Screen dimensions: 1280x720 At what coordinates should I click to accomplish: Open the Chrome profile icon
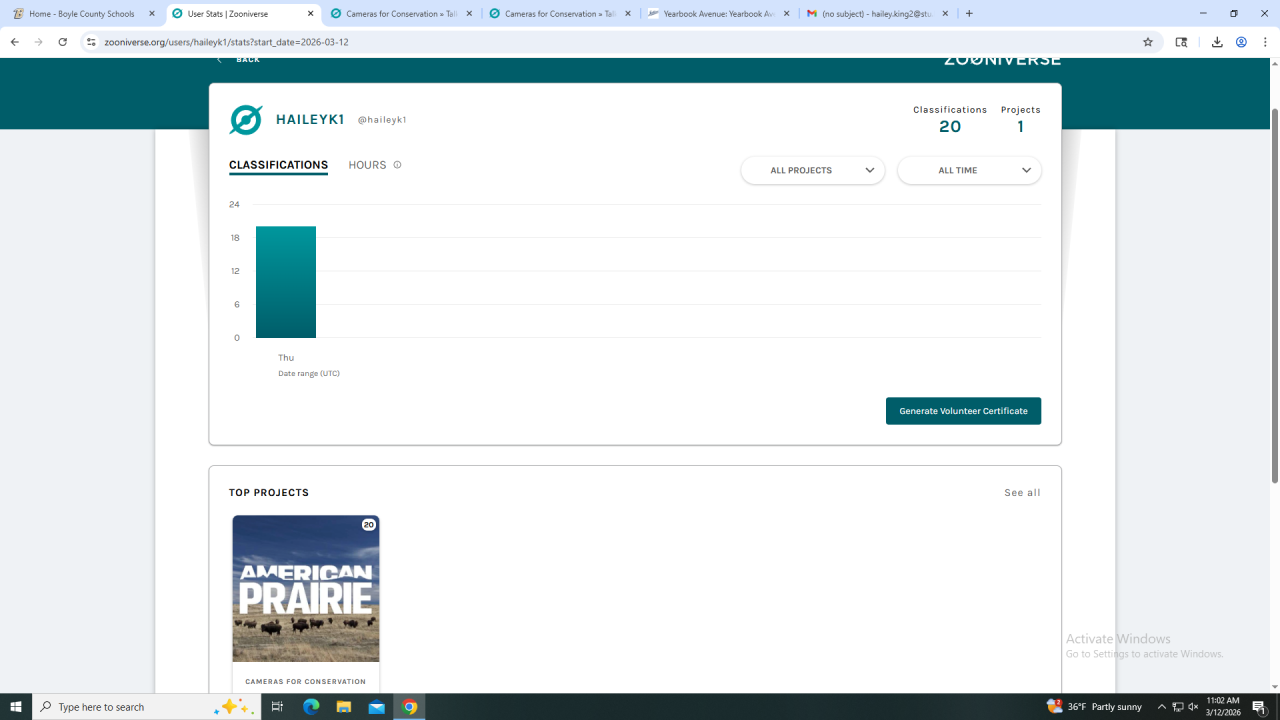coord(1241,42)
